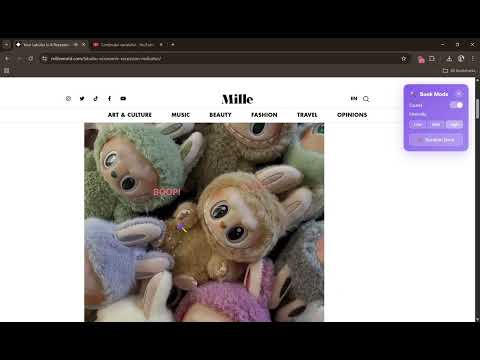Open the tab search dropdown
This screenshot has height=360, width=480.
point(6,44)
